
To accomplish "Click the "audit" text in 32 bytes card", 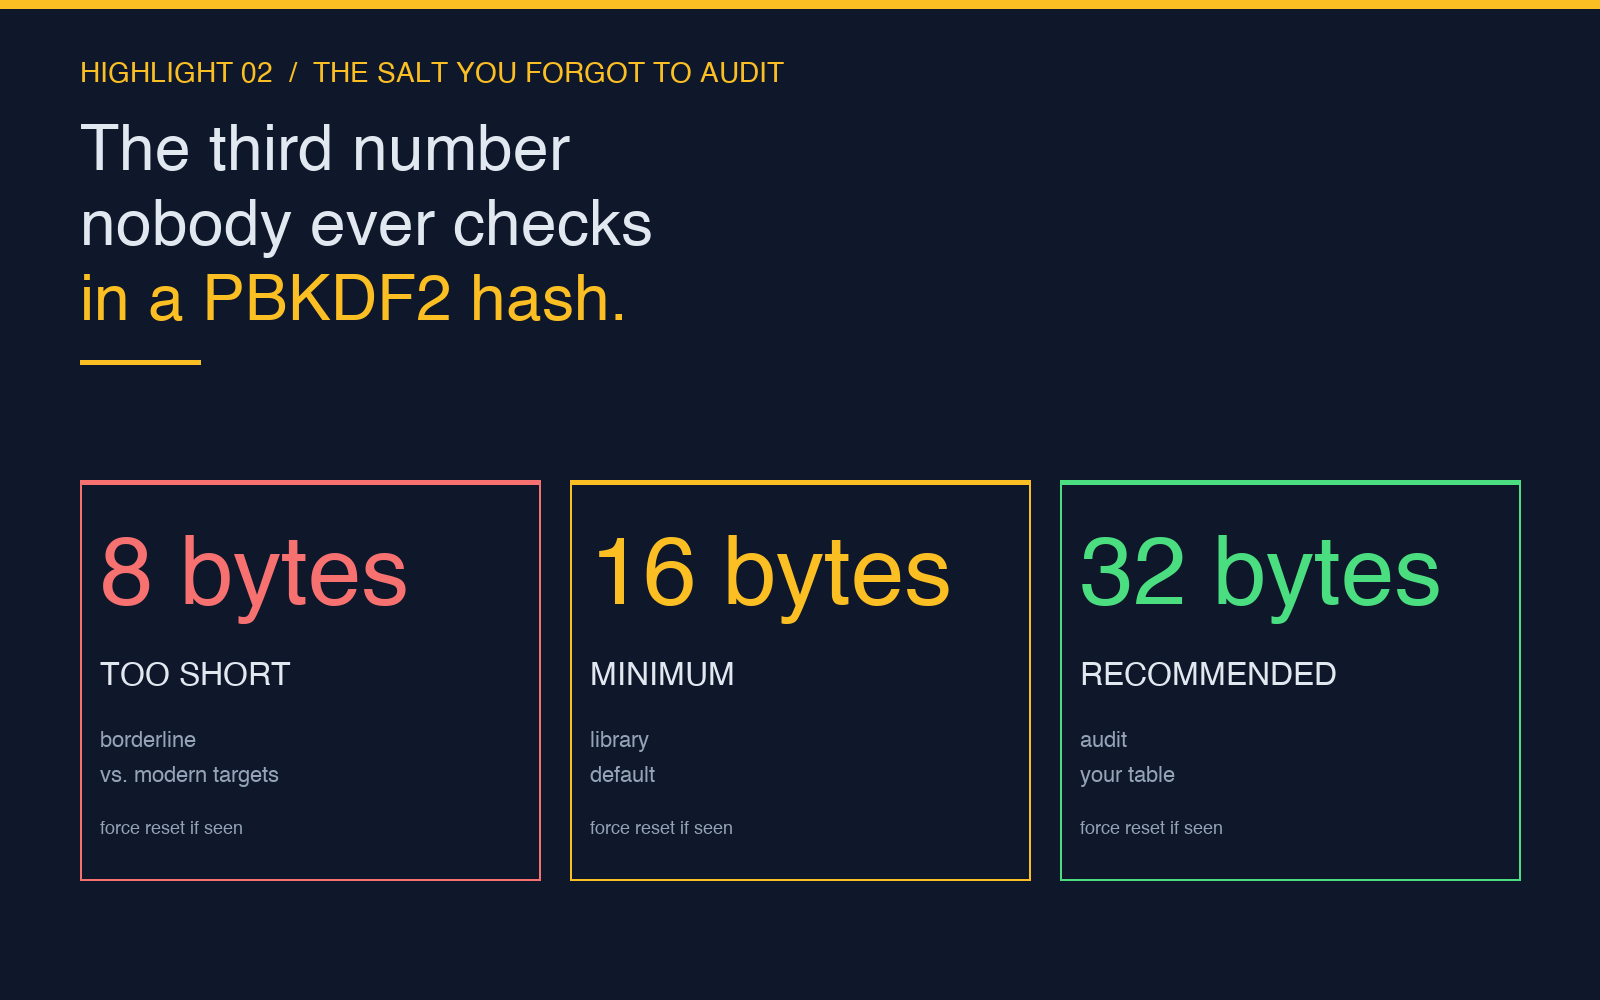I will tap(1103, 740).
